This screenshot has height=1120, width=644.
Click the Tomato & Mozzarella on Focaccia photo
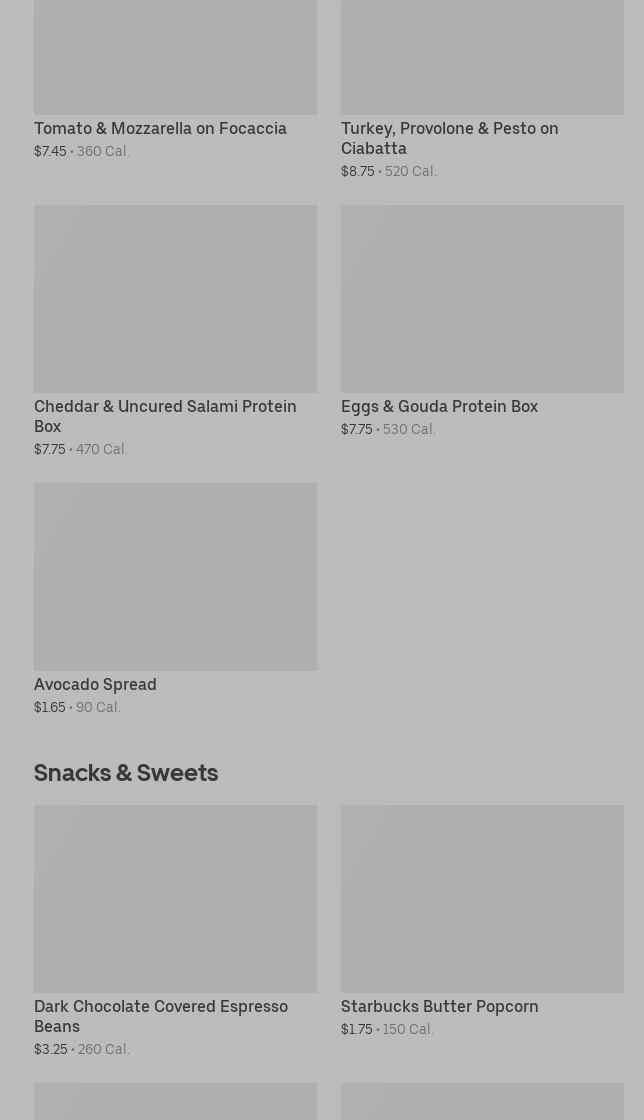pyautogui.click(x=175, y=57)
